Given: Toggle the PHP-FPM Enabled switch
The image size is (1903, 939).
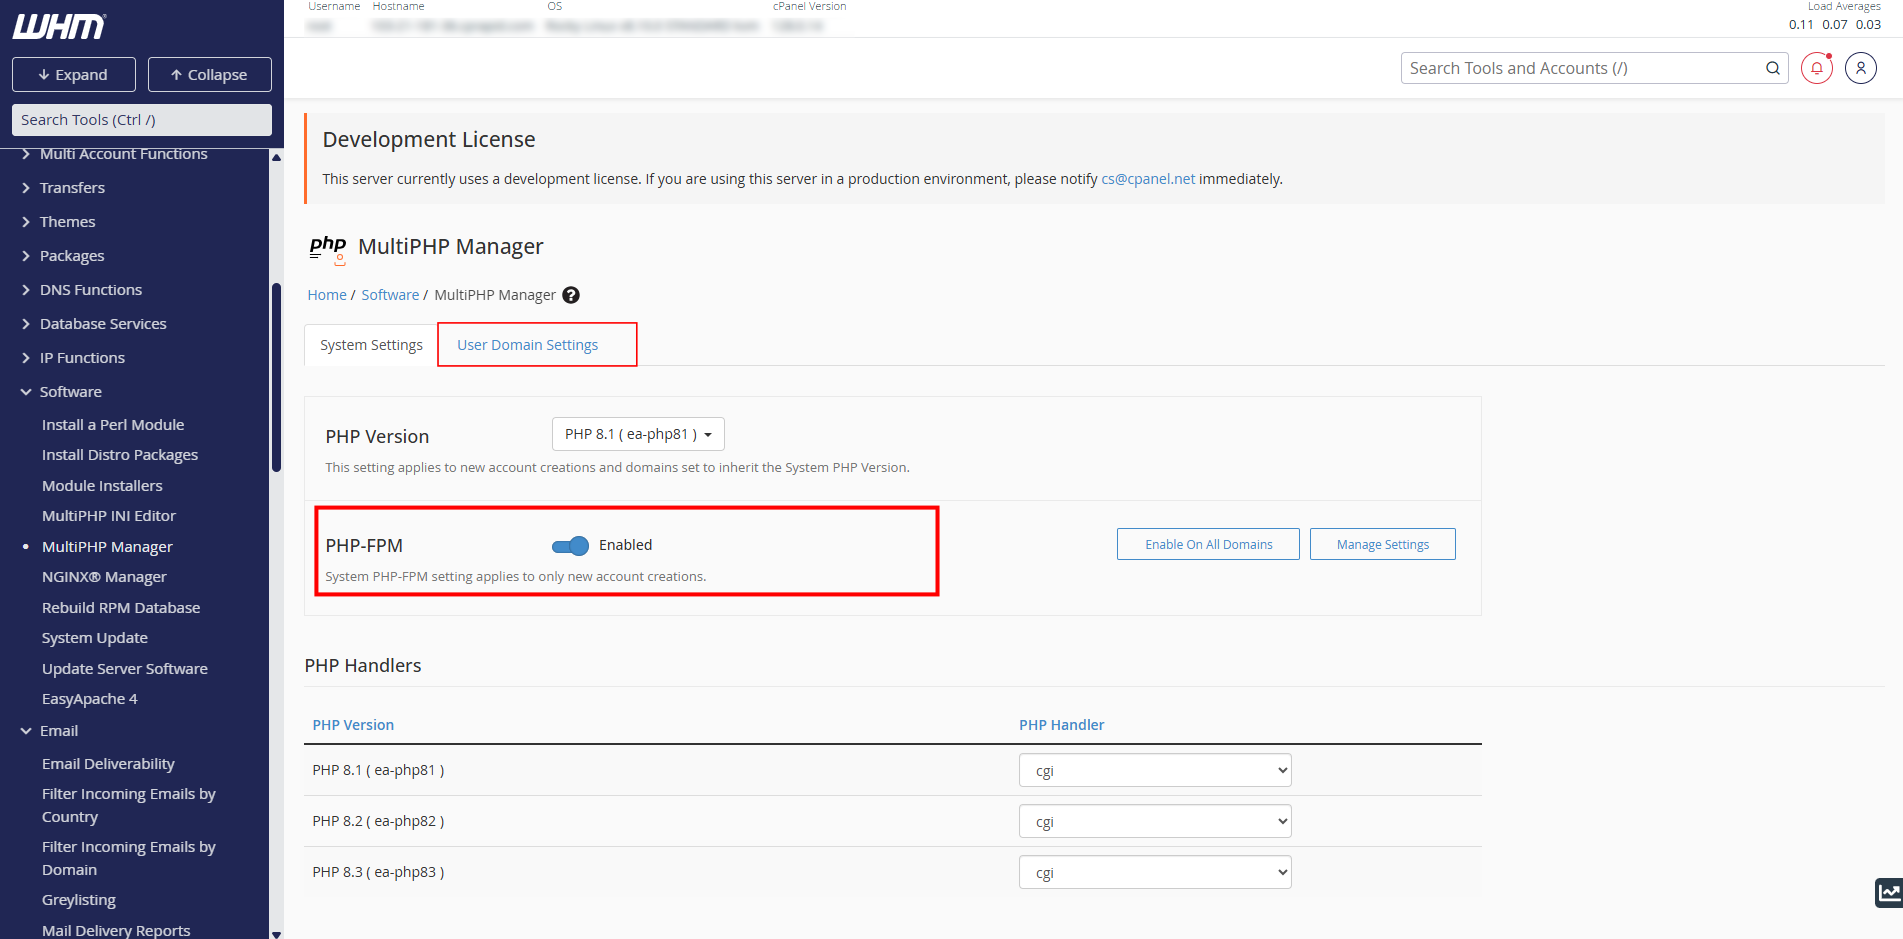Looking at the screenshot, I should point(570,545).
